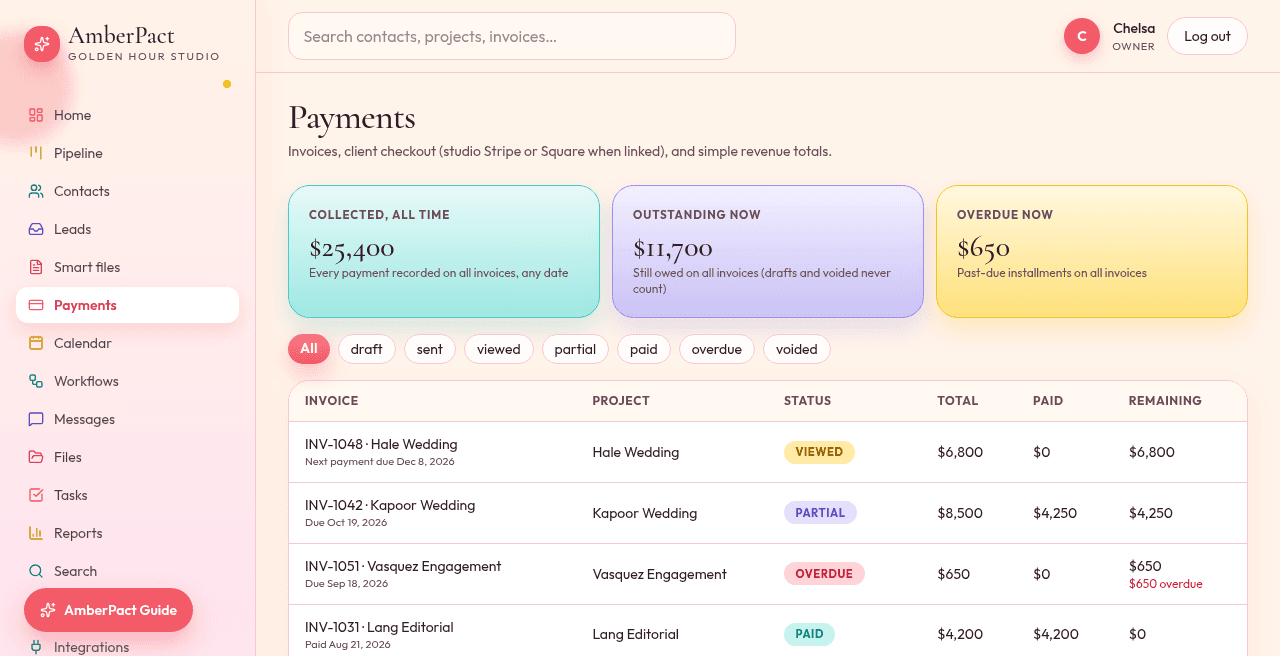Click the INVOICE column header
Image resolution: width=1280 pixels, height=656 pixels.
click(331, 401)
